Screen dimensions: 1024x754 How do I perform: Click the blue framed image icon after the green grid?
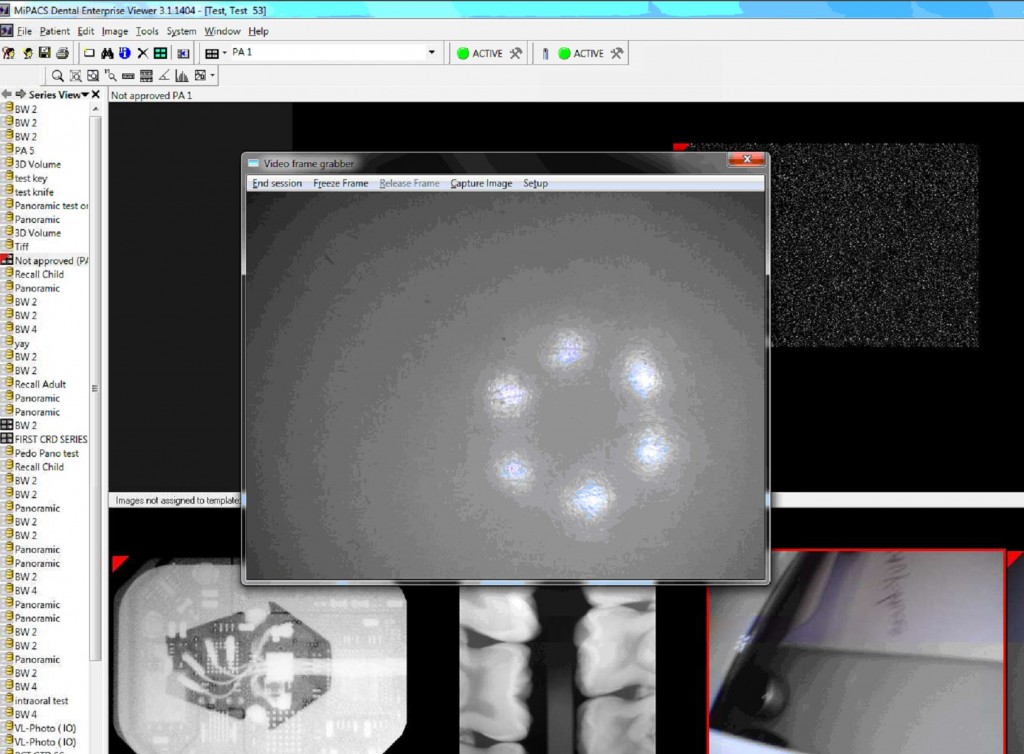[184, 54]
